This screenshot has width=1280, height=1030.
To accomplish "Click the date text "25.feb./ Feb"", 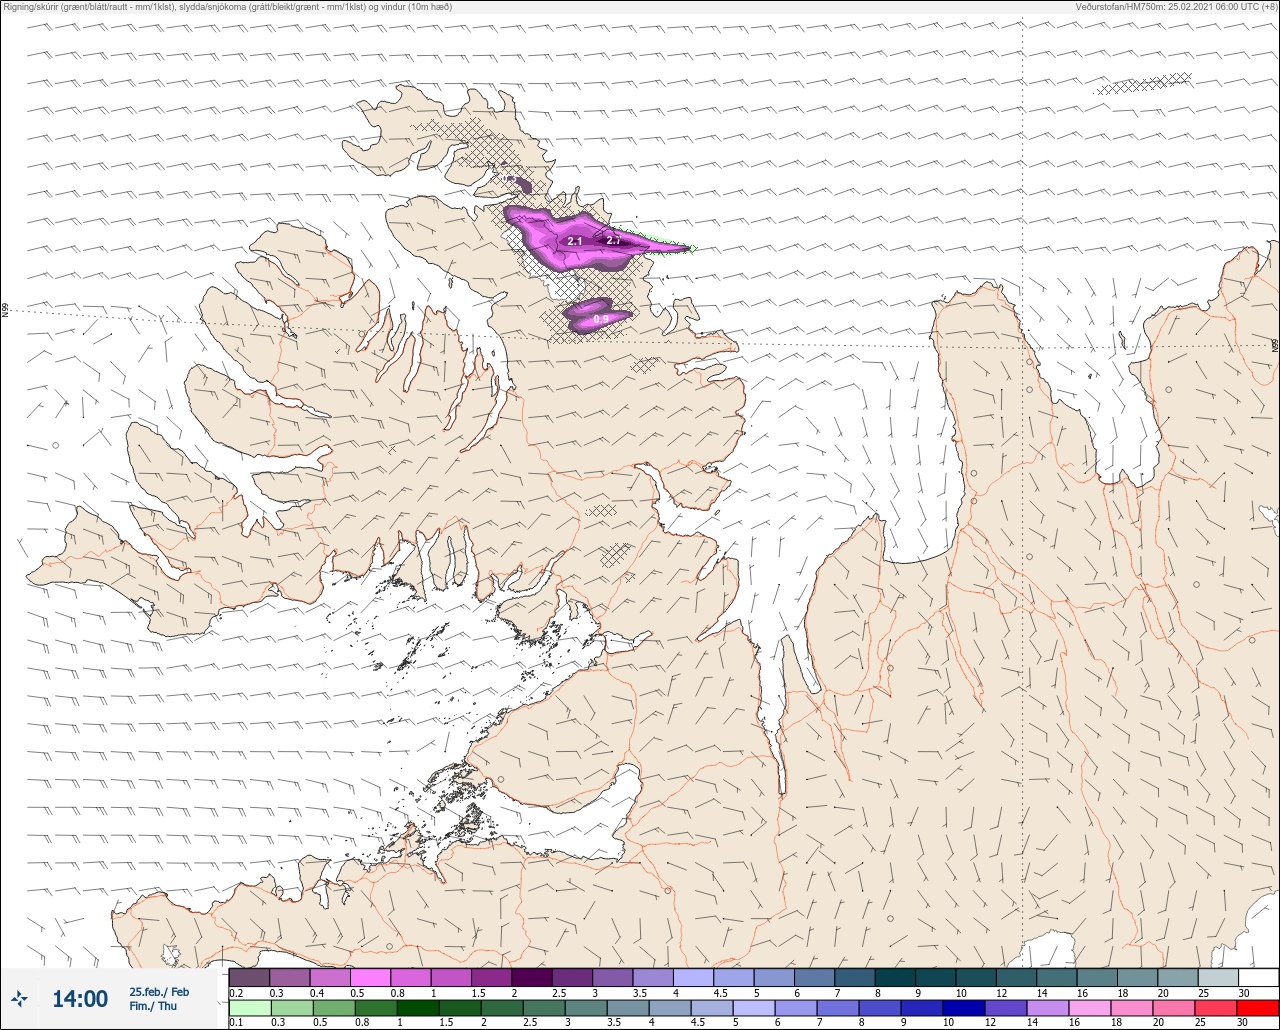I will tap(159, 991).
